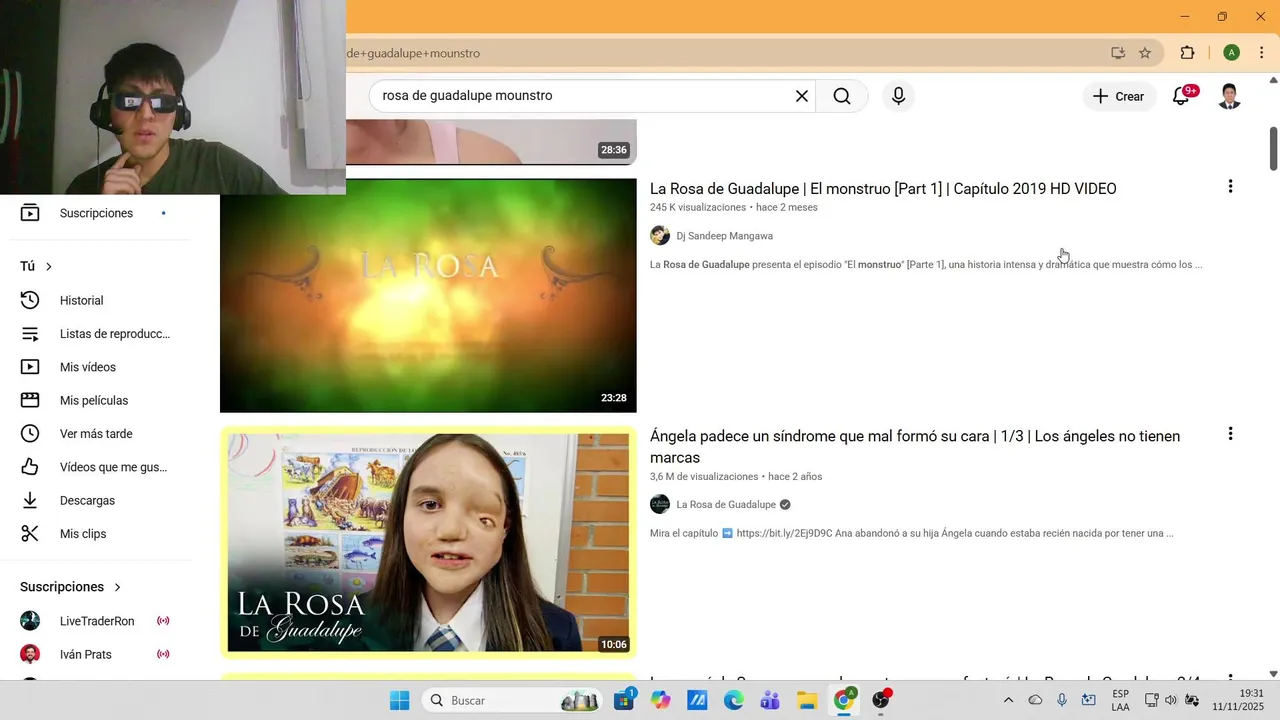Open Copilot from taskbar
Image resolution: width=1280 pixels, height=720 pixels.
(661, 700)
